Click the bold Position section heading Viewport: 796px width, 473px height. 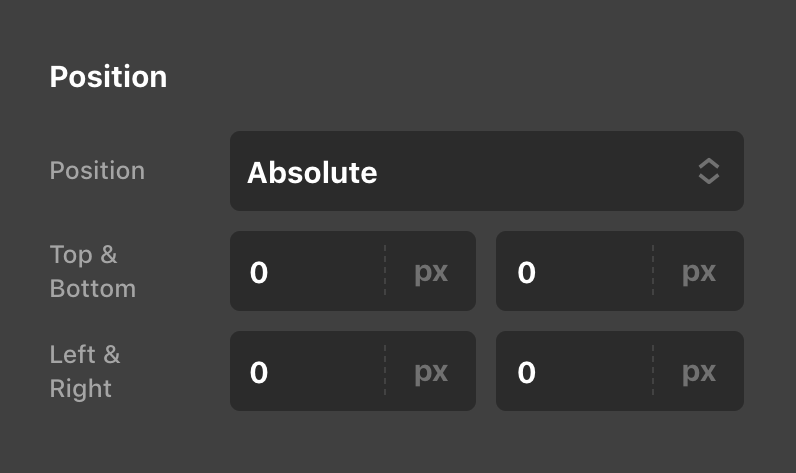pos(108,77)
